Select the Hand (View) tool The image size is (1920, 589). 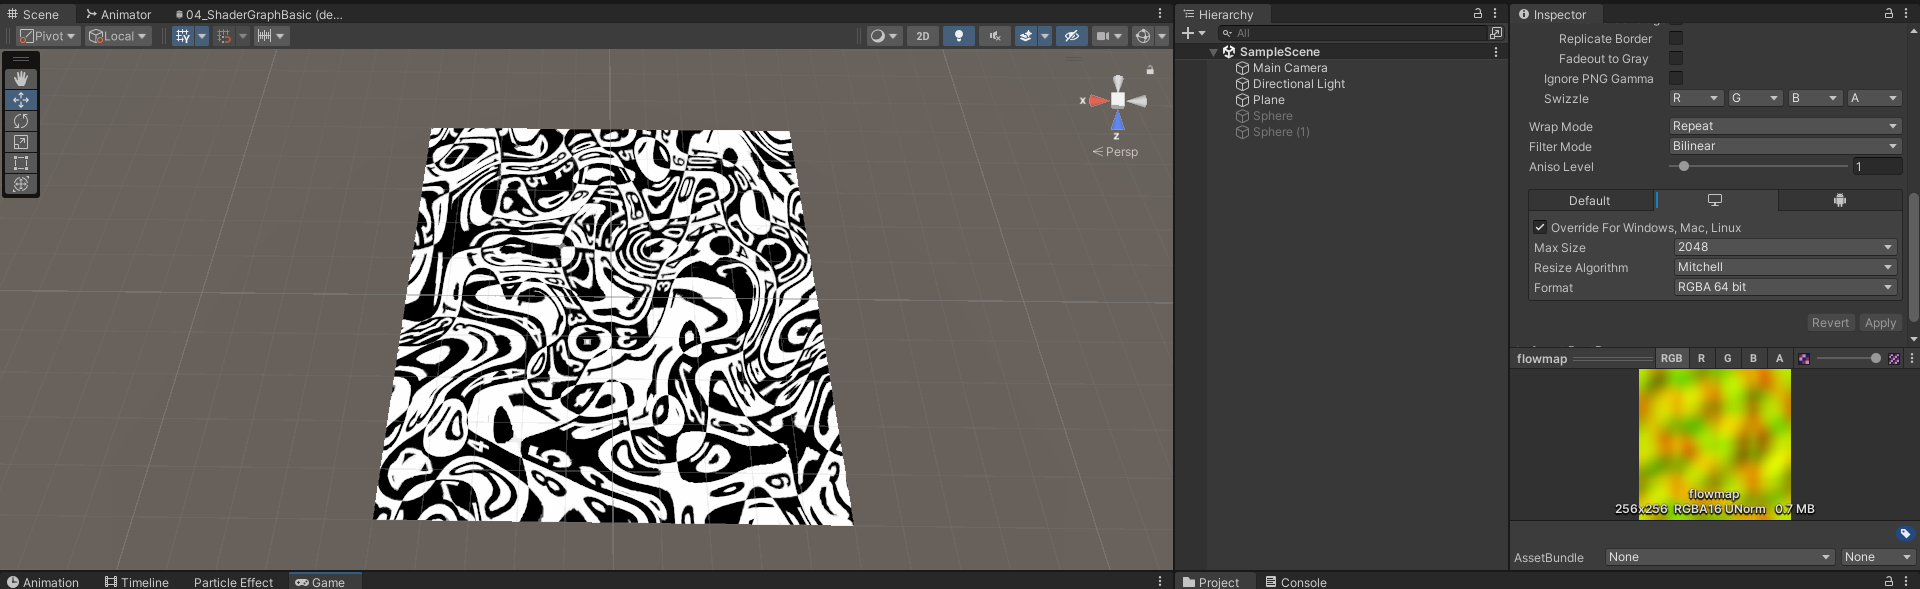point(21,79)
